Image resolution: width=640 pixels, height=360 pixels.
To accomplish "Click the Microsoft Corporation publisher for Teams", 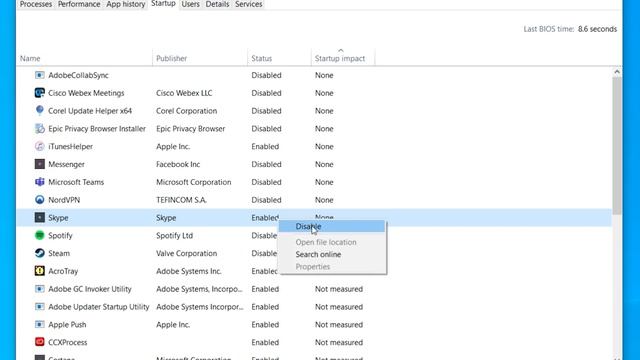I will (193, 182).
